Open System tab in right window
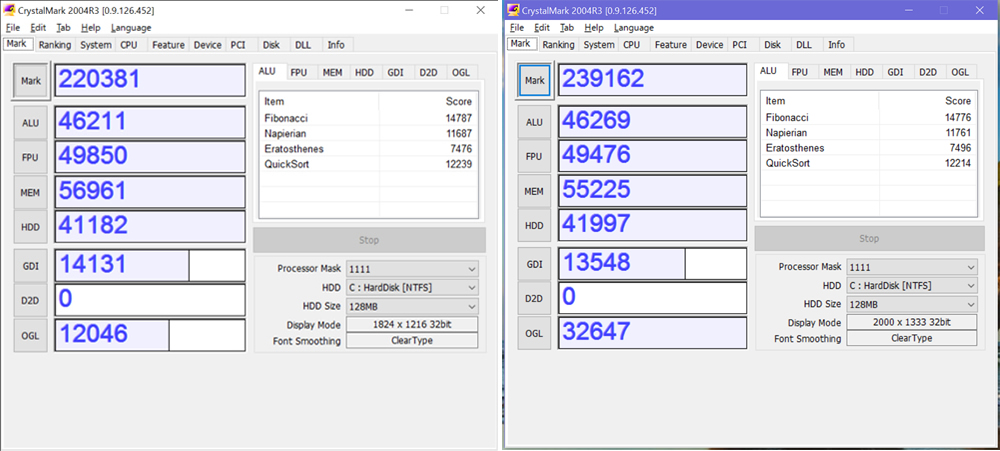Viewport: 1000px width, 451px height. pos(599,45)
